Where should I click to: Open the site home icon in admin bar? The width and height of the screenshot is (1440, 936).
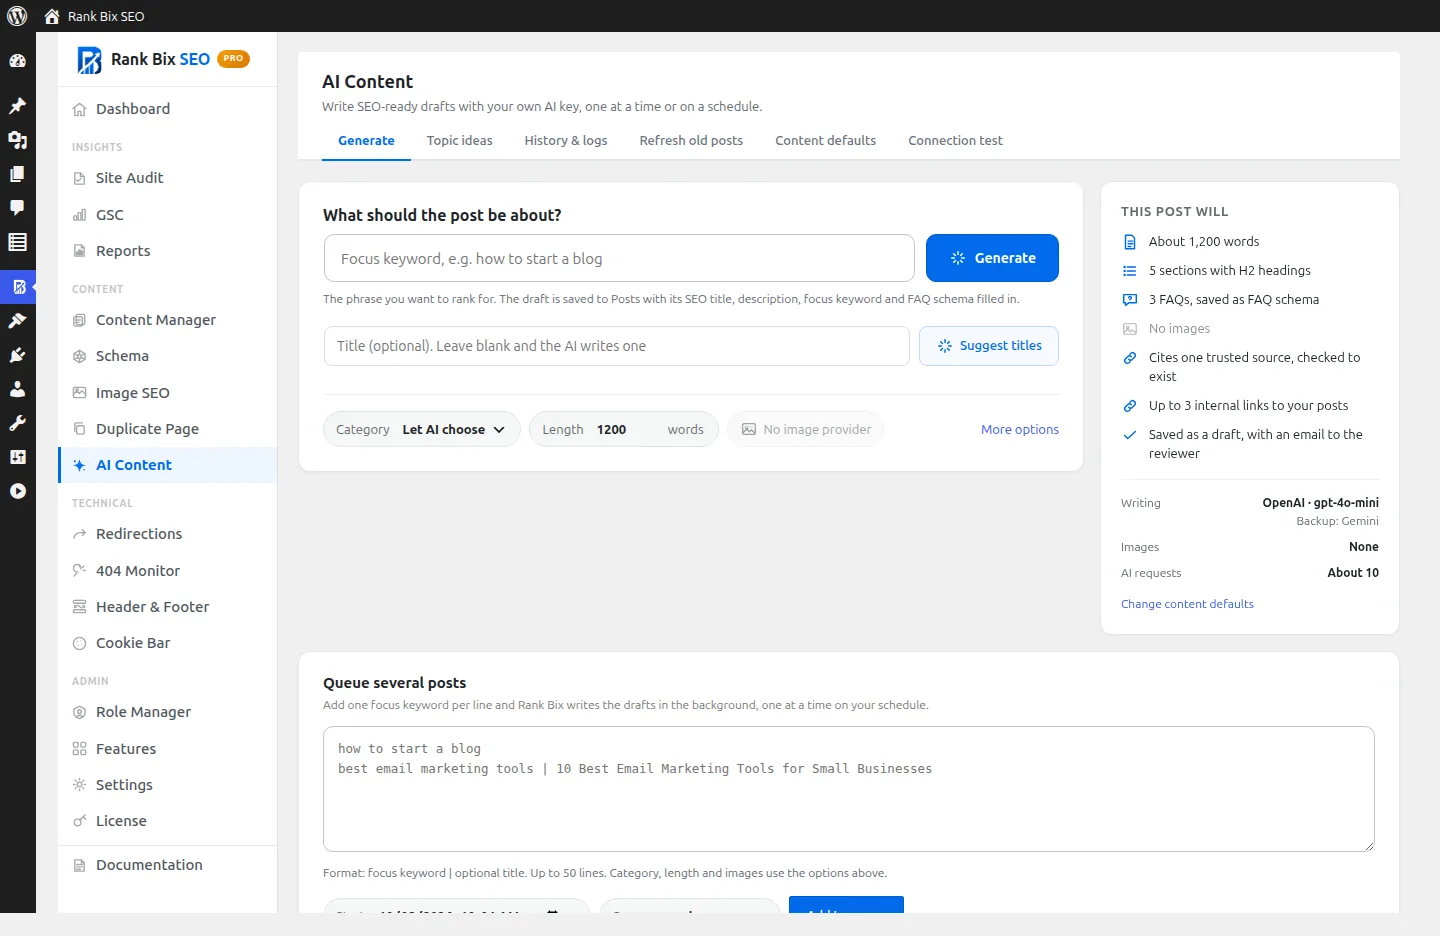tap(52, 16)
